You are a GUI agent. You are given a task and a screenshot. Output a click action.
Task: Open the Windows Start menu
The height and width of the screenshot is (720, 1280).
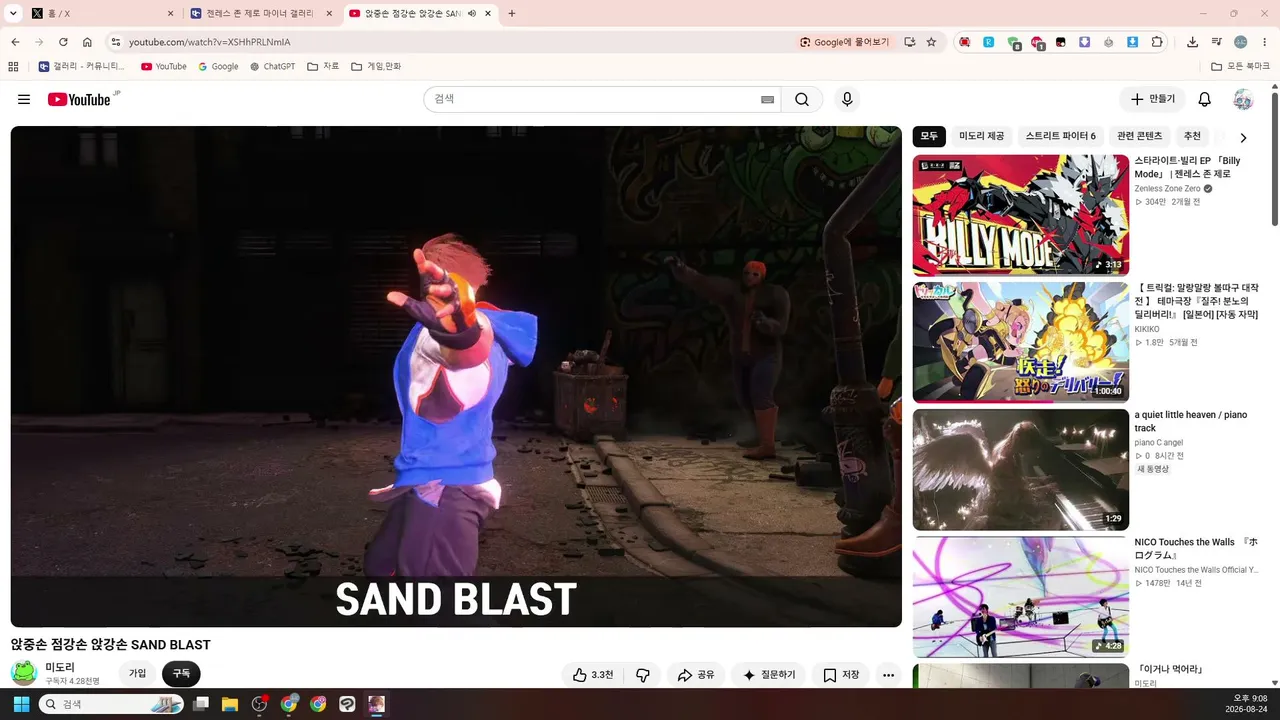(21, 704)
